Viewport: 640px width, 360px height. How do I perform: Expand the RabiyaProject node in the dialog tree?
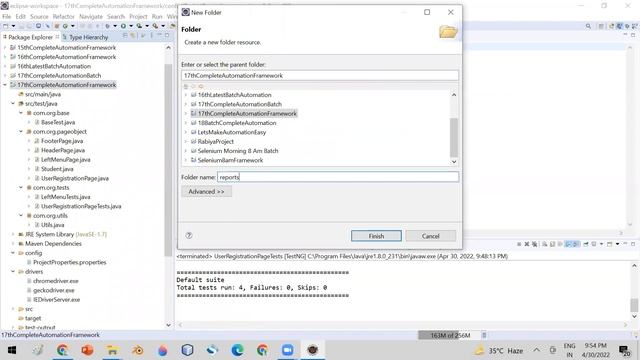186,142
